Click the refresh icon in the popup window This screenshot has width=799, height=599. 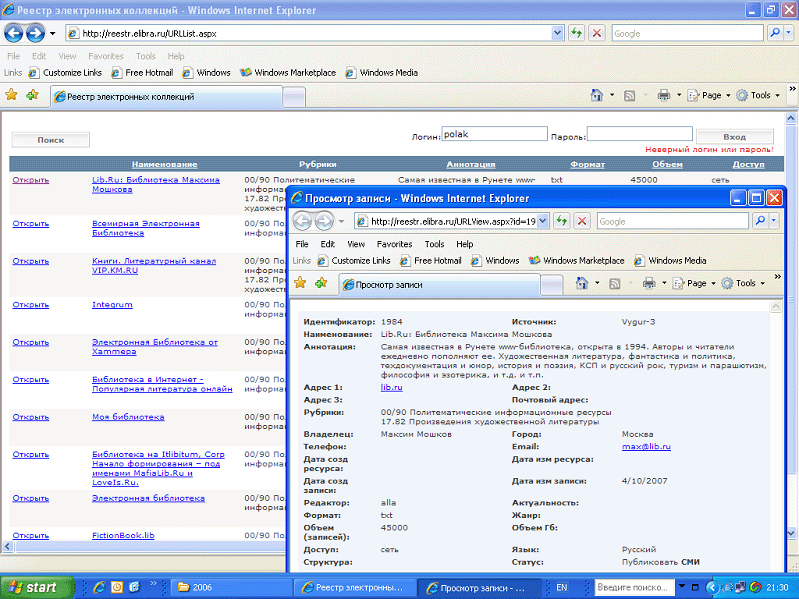[x=562, y=221]
